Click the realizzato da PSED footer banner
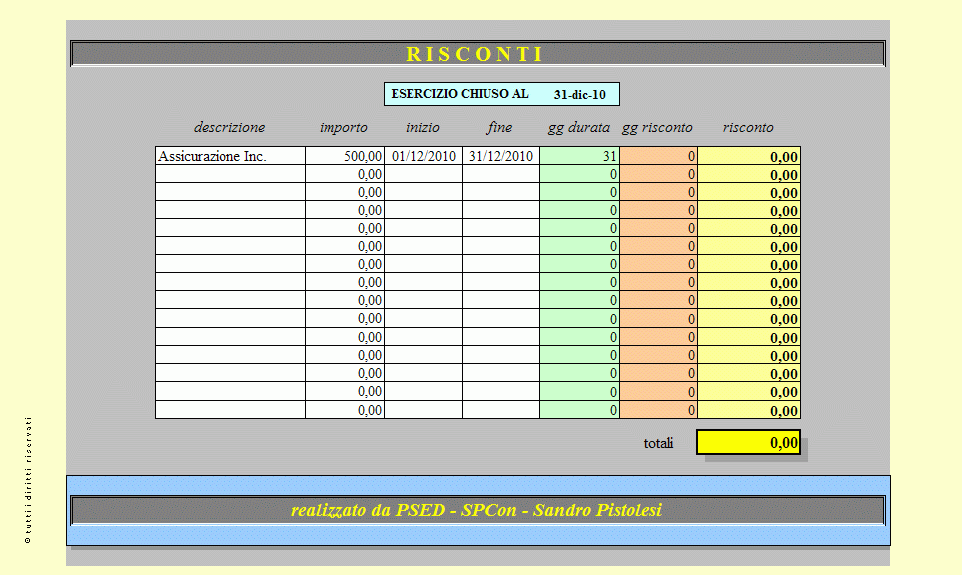 (477, 510)
